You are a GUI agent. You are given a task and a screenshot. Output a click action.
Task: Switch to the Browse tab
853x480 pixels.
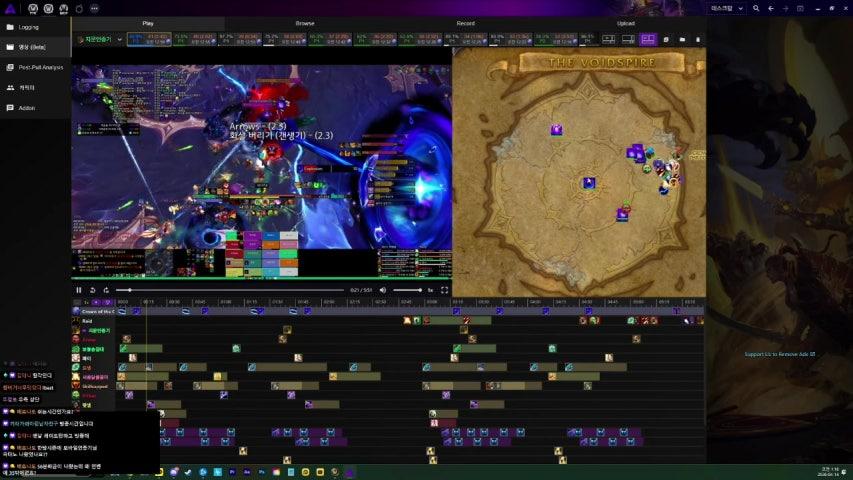(x=305, y=23)
